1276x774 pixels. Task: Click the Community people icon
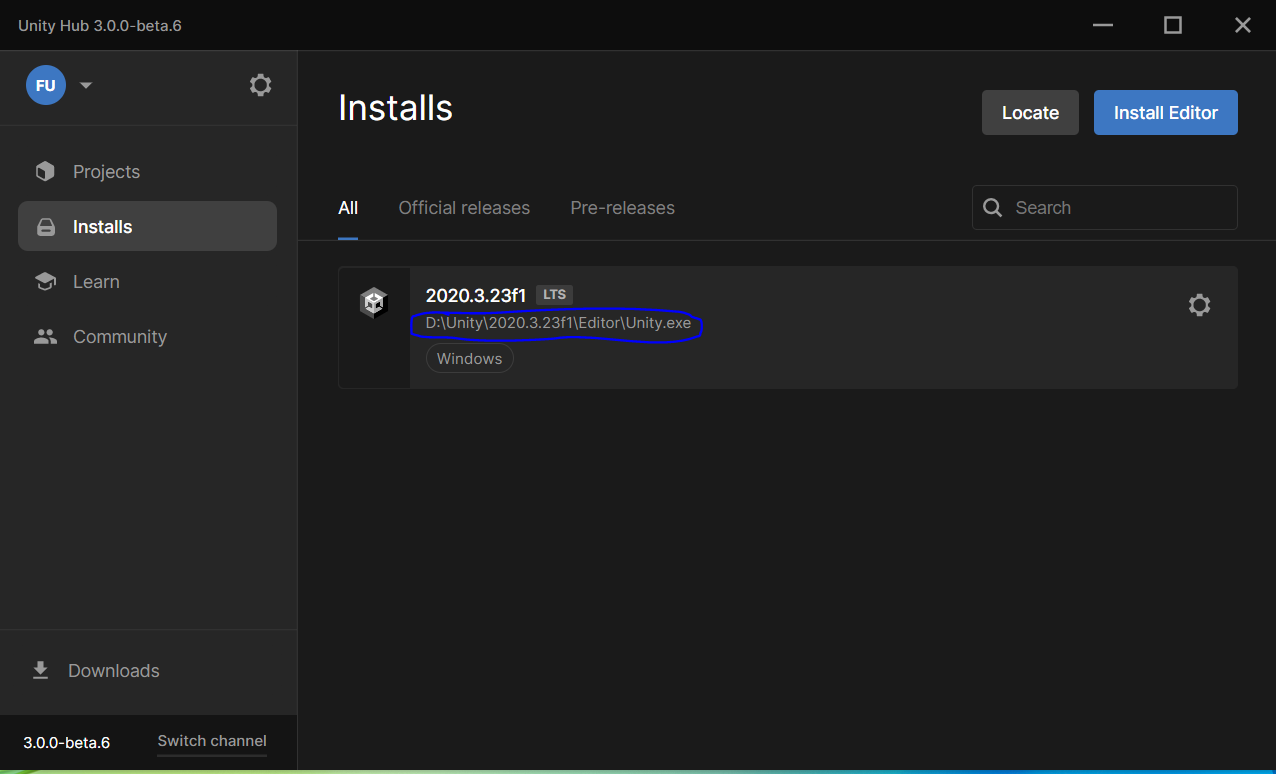click(x=45, y=337)
